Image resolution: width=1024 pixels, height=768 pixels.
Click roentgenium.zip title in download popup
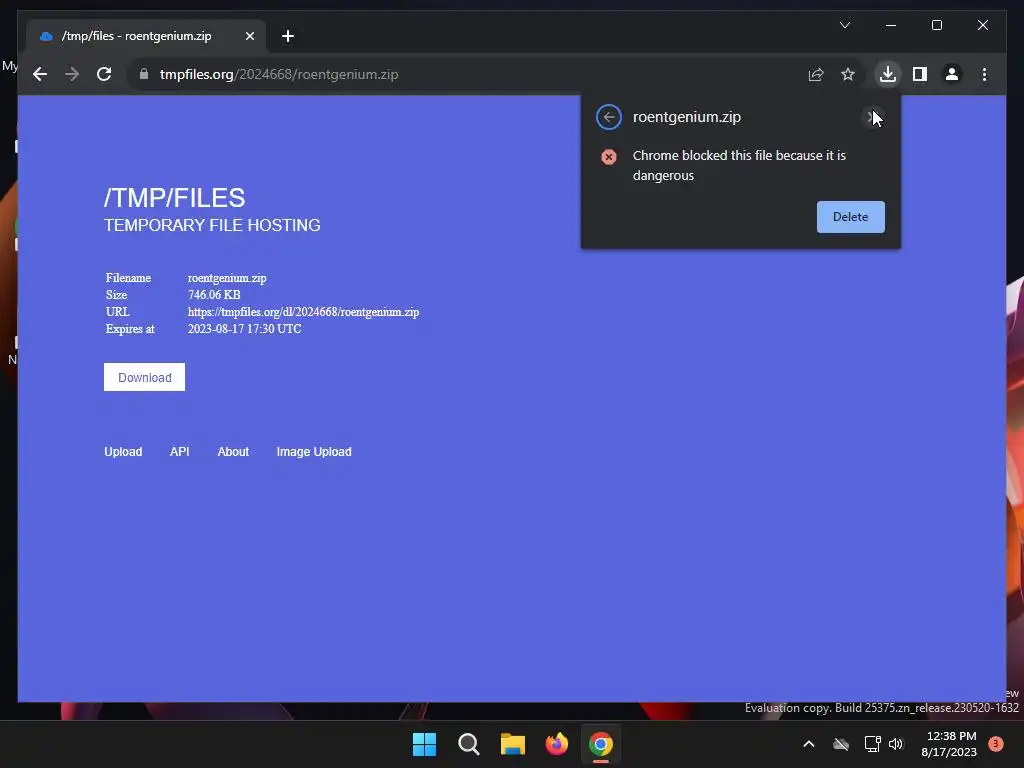[687, 117]
